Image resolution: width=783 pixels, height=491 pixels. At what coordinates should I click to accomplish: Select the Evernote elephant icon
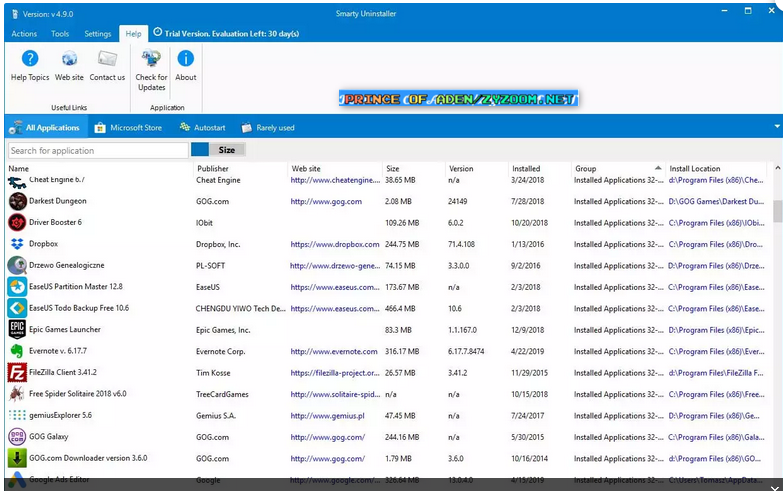coord(17,351)
